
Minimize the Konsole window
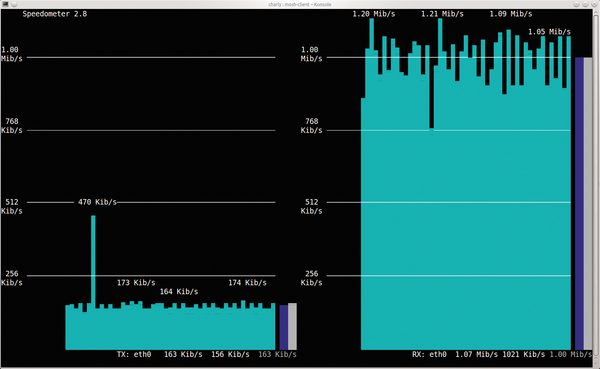[x=576, y=4]
